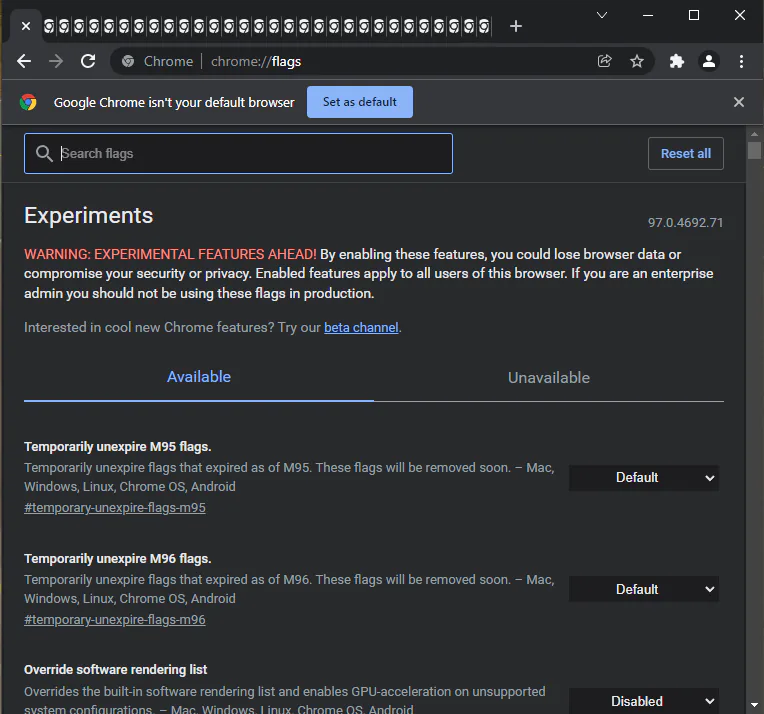Click Reset all button
Screen dimensions: 764x714
(686, 154)
